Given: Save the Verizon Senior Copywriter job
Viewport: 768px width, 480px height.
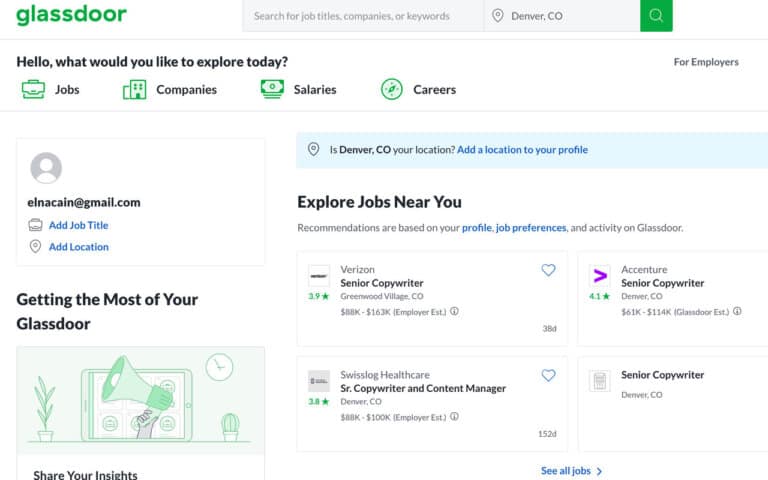Looking at the screenshot, I should click(548, 270).
